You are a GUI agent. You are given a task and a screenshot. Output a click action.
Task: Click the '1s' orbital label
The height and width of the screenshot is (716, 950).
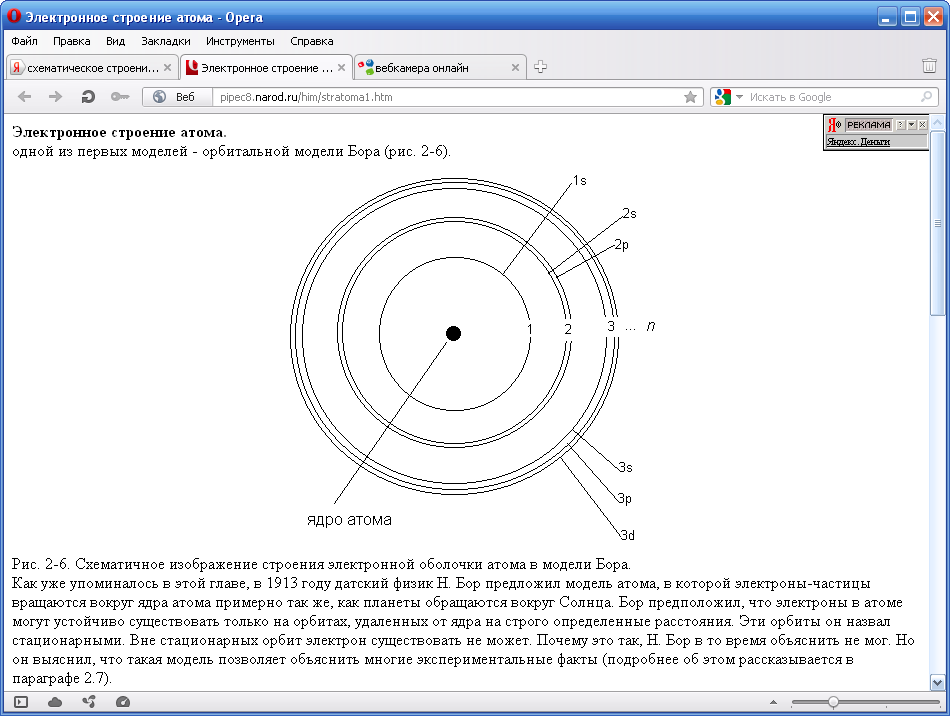580,181
